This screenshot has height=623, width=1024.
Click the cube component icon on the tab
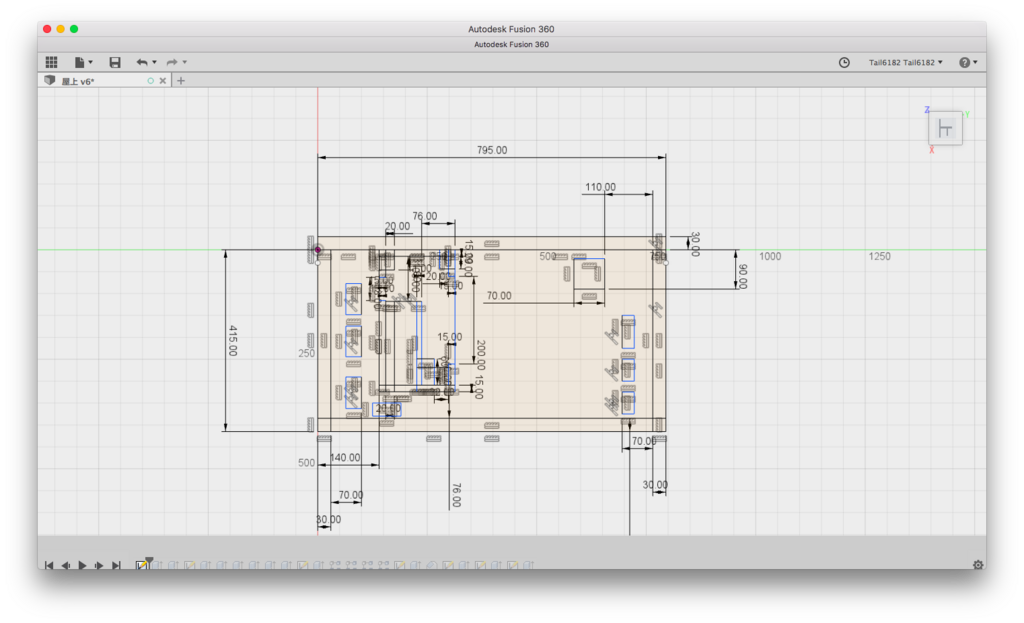pos(50,80)
